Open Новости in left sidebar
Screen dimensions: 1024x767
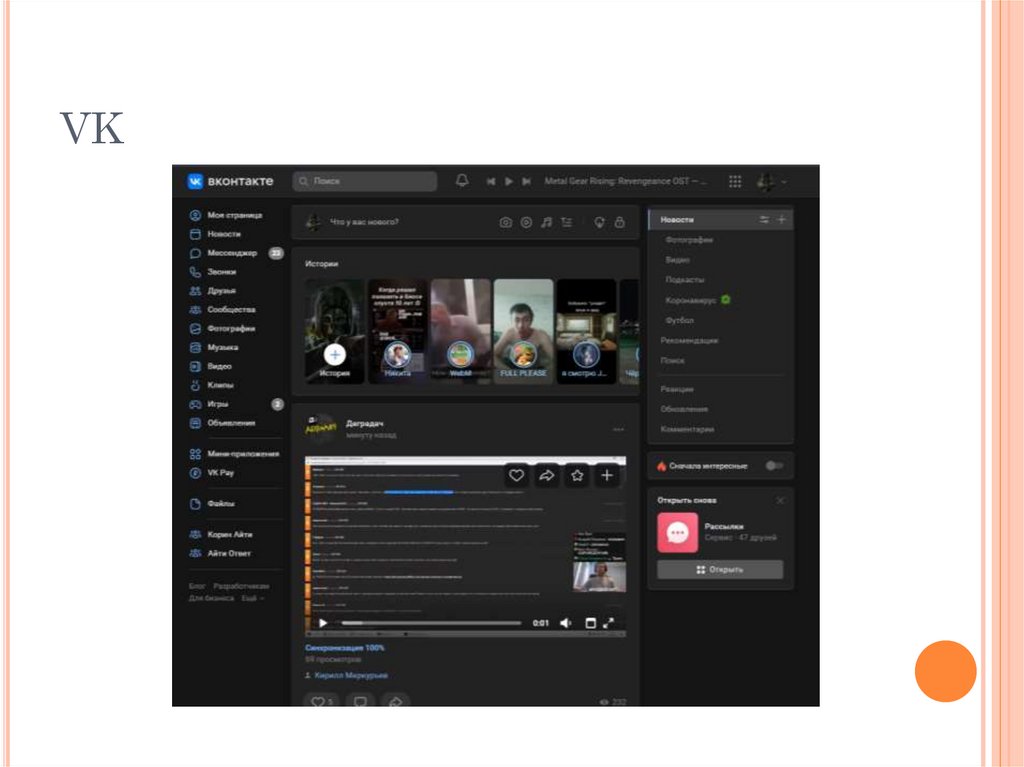pos(215,234)
